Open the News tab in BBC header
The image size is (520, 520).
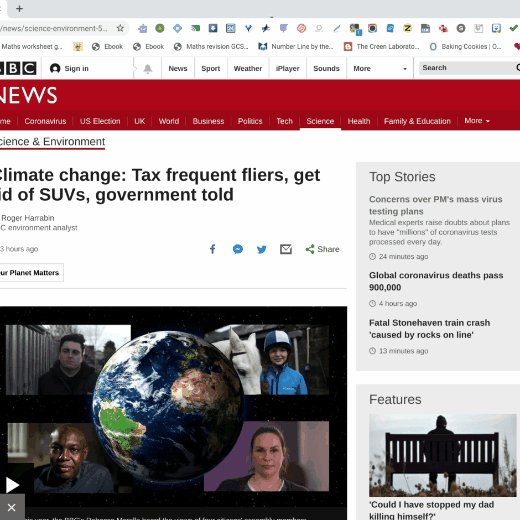click(178, 68)
